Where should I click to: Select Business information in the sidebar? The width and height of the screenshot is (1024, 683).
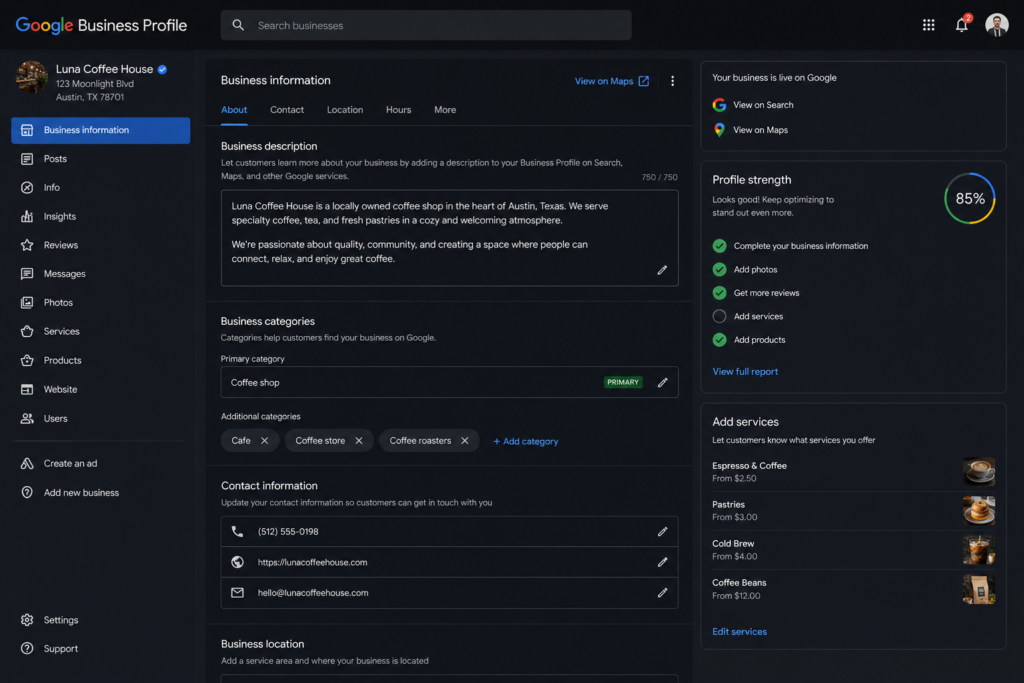coord(101,130)
